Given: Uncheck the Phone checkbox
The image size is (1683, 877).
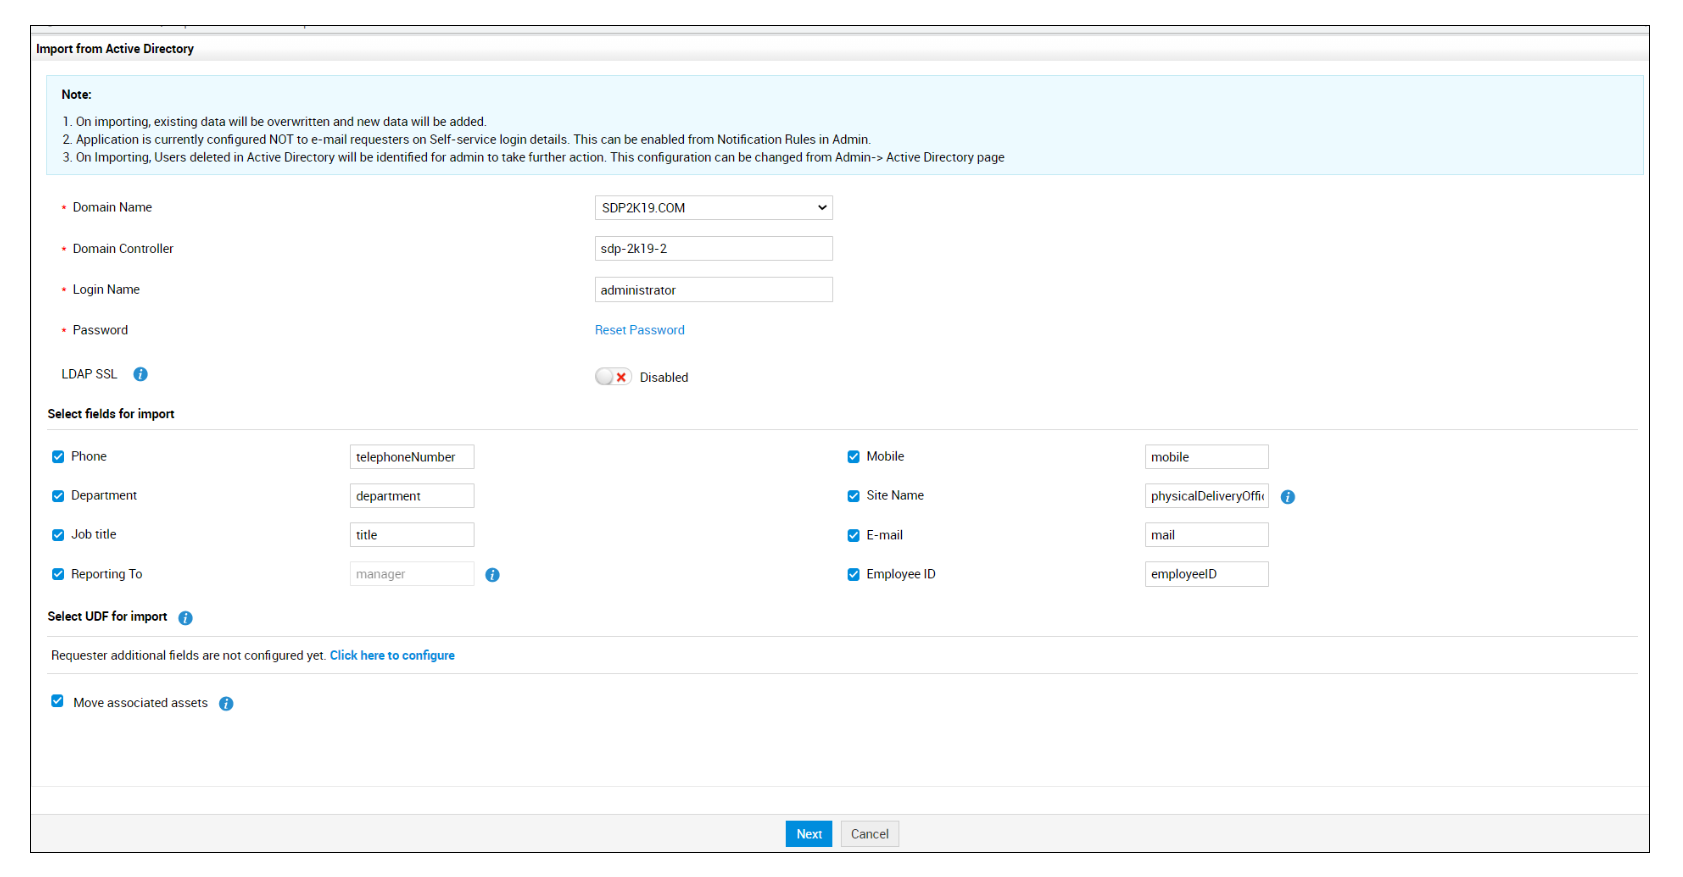Looking at the screenshot, I should [x=58, y=457].
